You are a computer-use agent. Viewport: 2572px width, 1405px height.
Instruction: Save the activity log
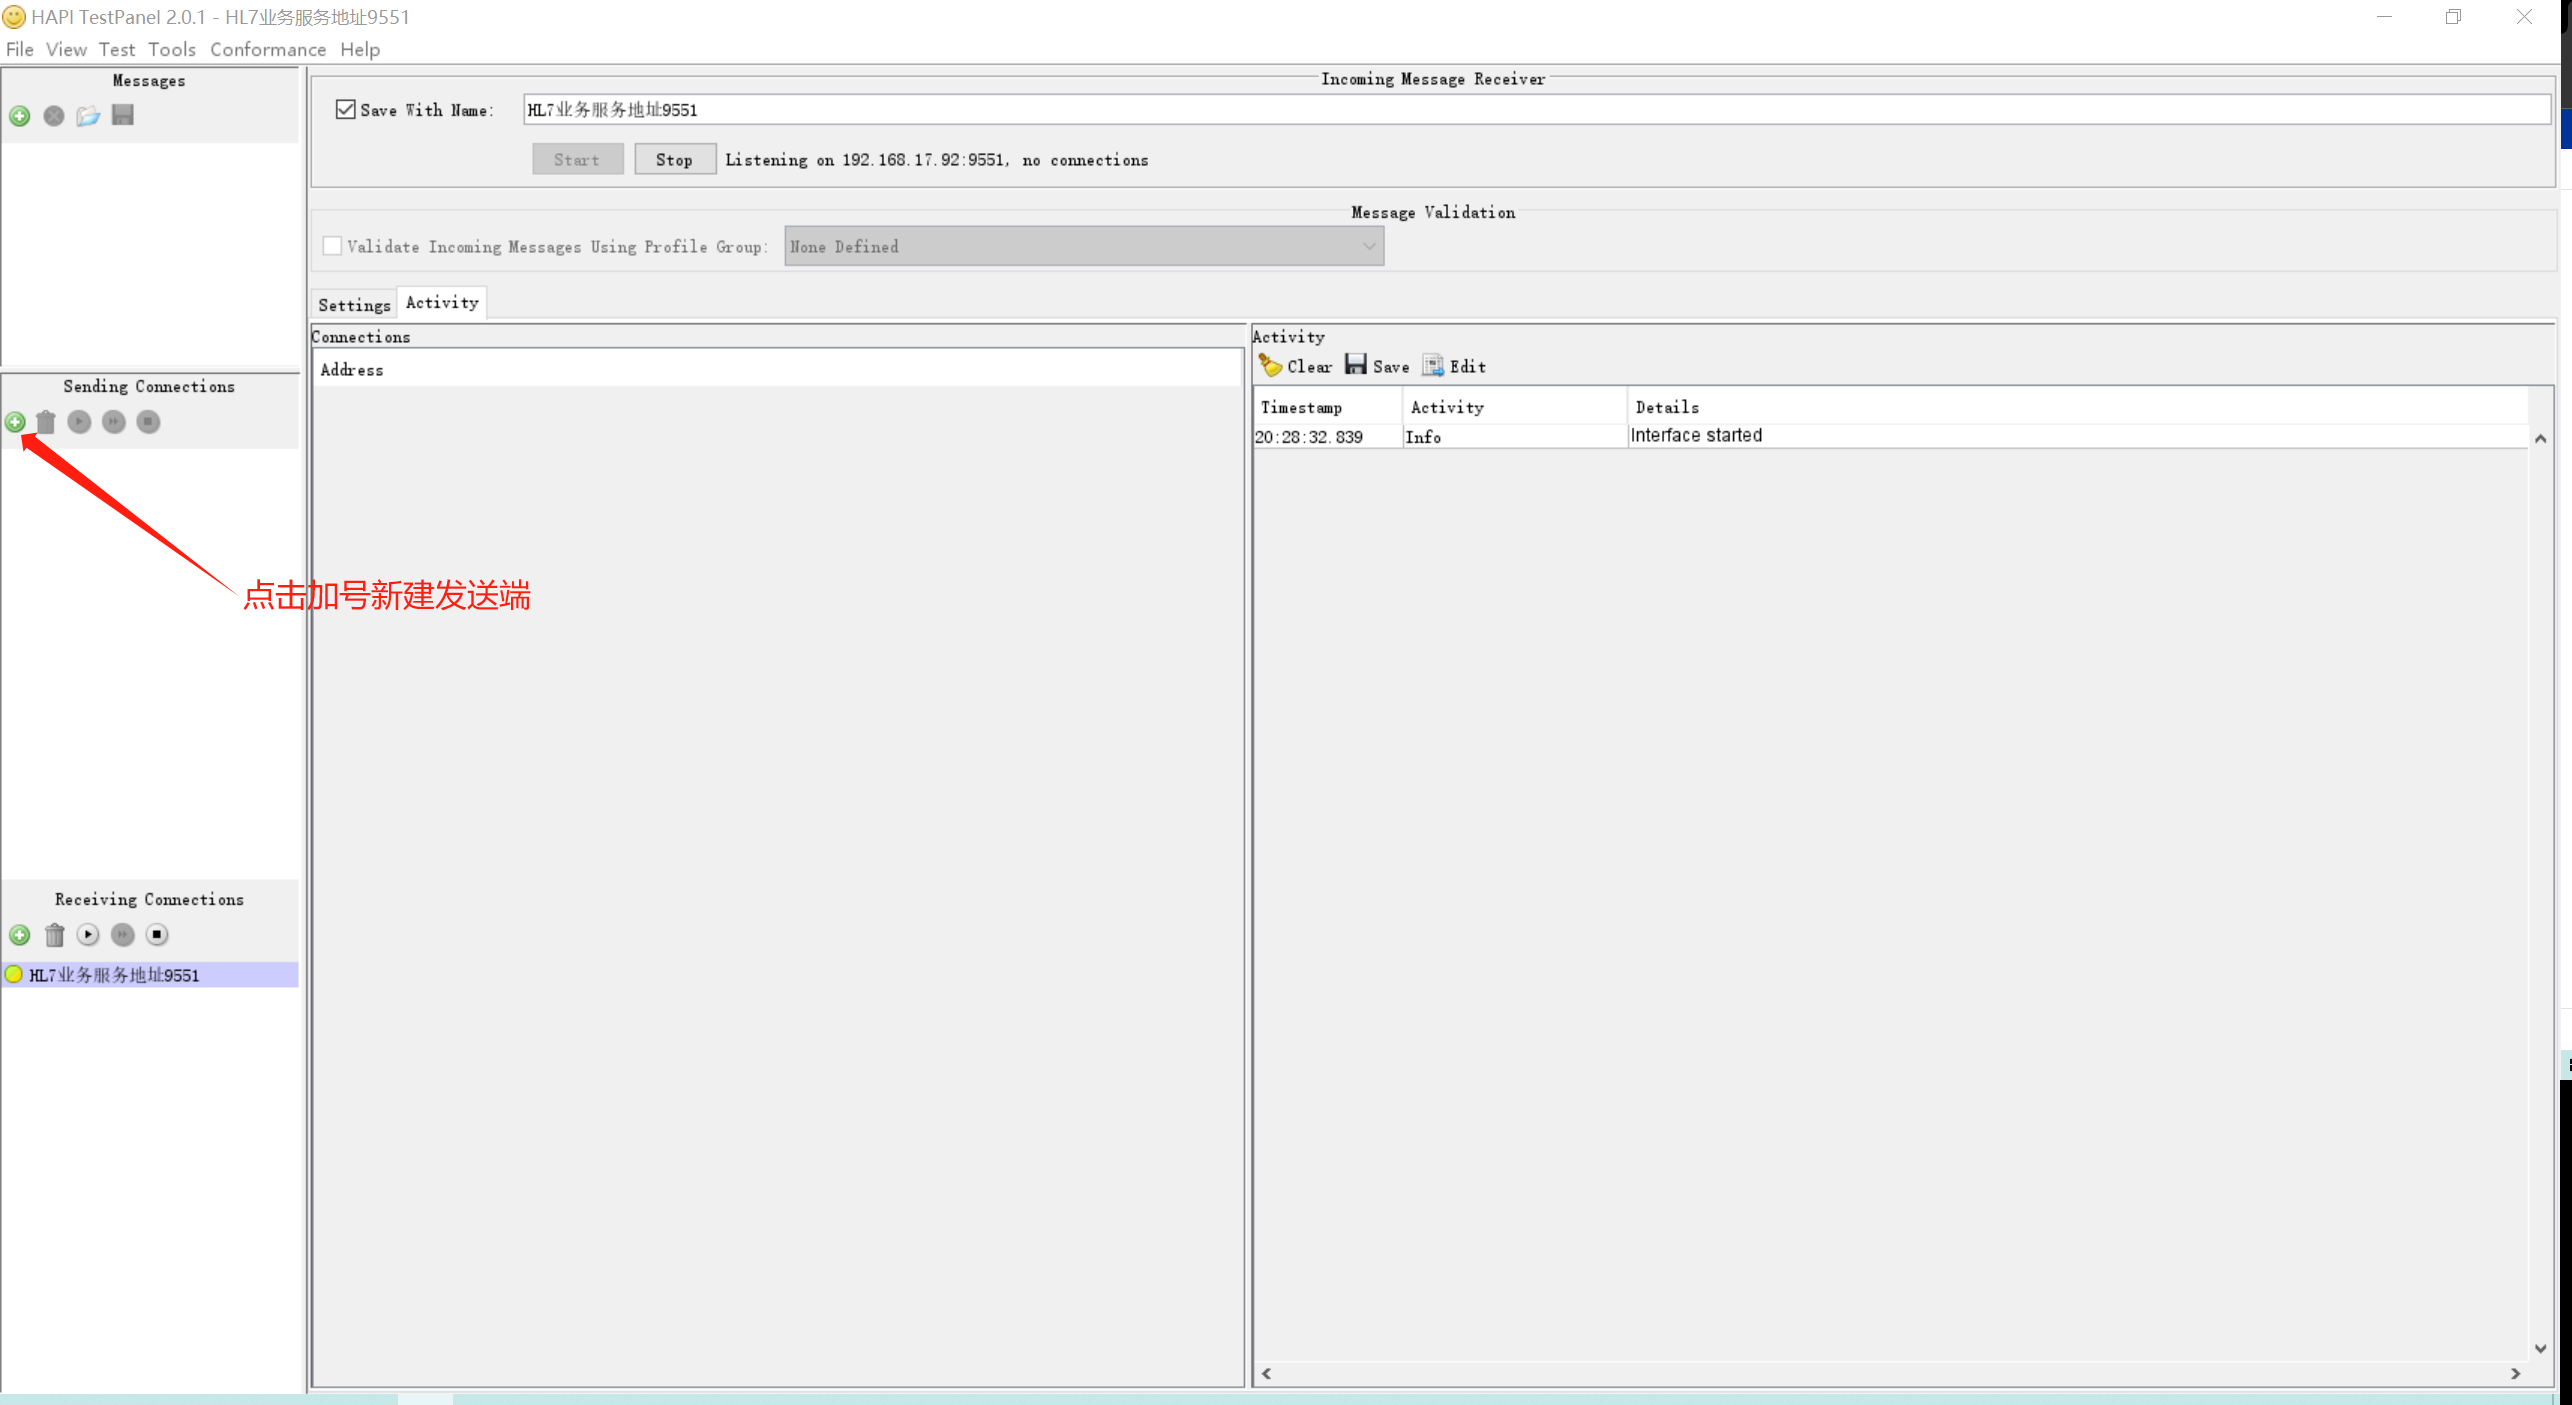tap(1377, 366)
